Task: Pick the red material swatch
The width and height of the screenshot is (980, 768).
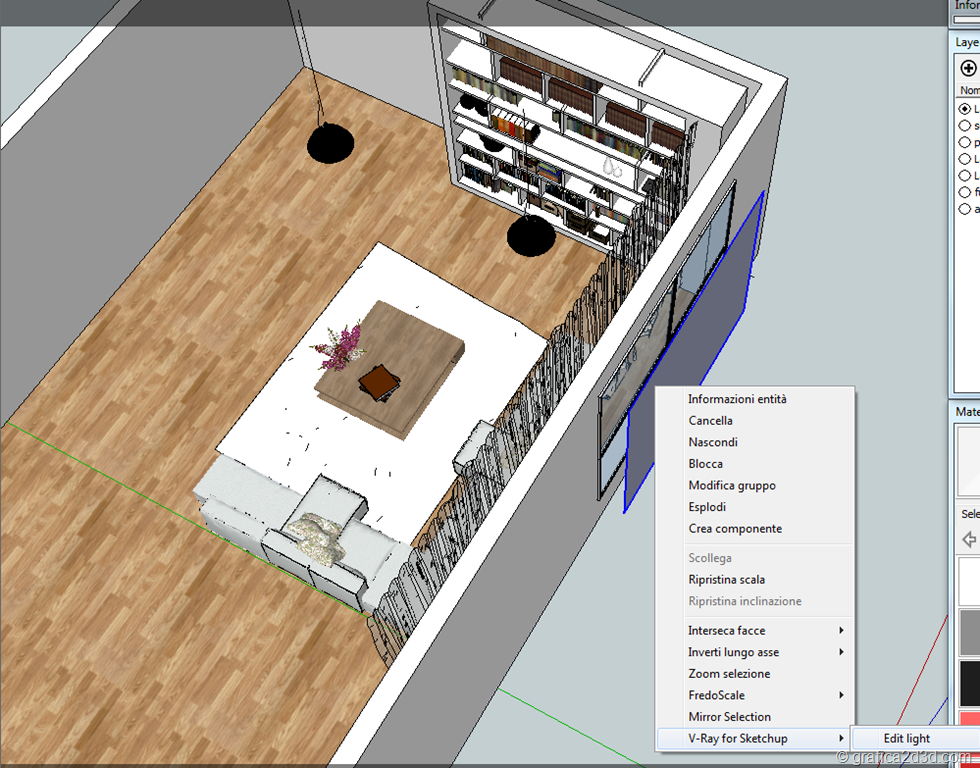Action: click(x=969, y=720)
